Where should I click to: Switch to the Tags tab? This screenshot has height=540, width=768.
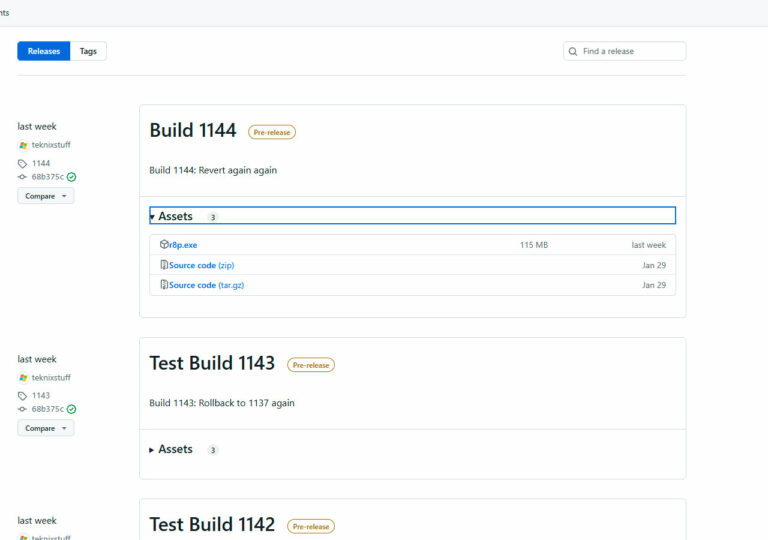pyautogui.click(x=88, y=51)
